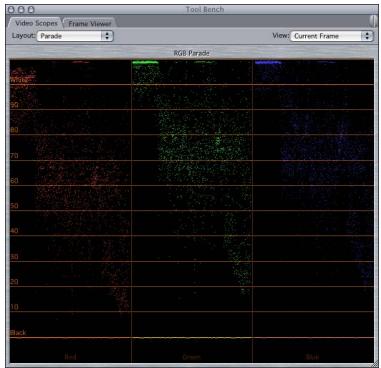Click the 50 scale label

click(x=14, y=206)
